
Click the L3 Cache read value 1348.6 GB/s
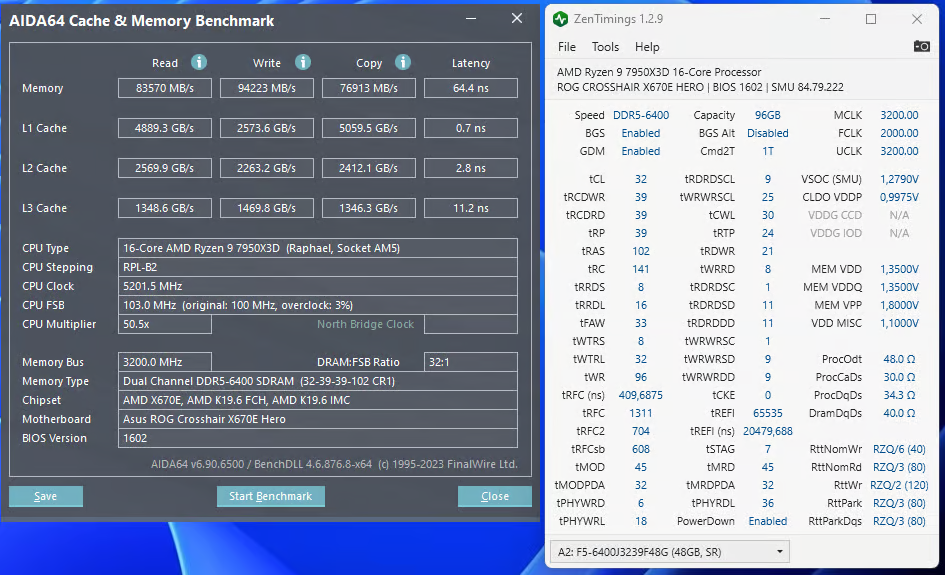click(165, 208)
